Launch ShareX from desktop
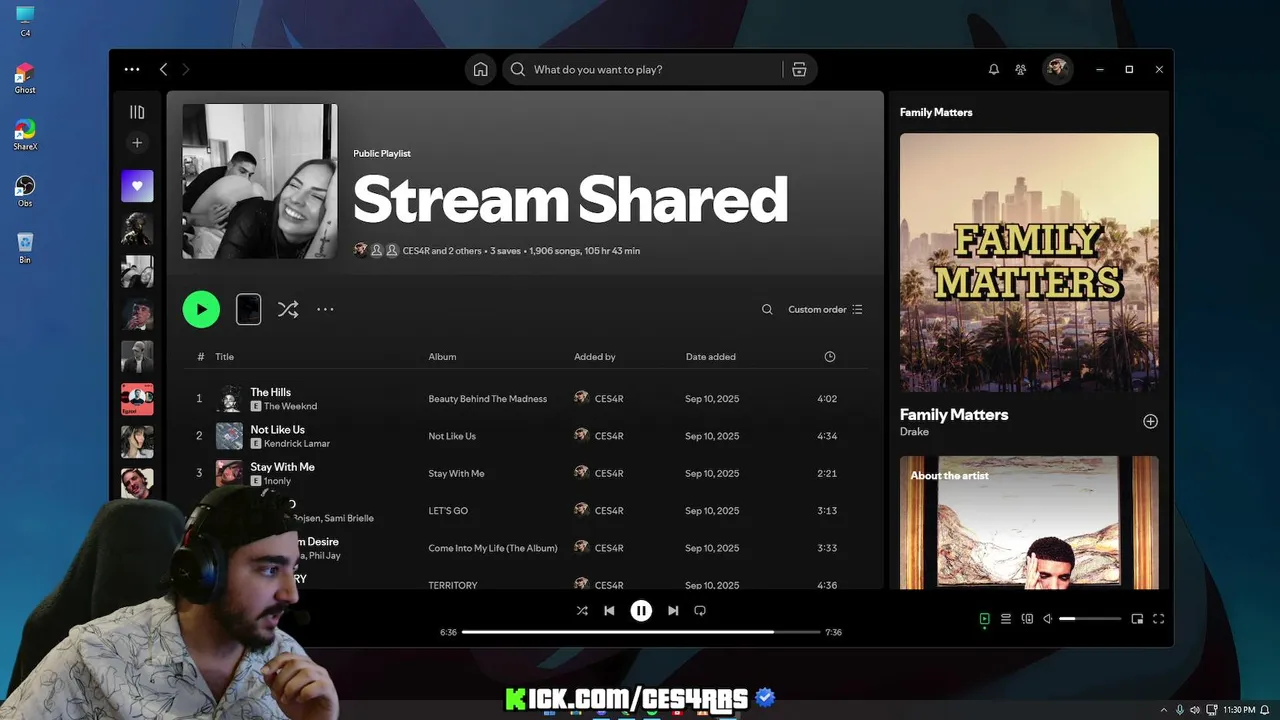The width and height of the screenshot is (1280, 720). [x=25, y=135]
